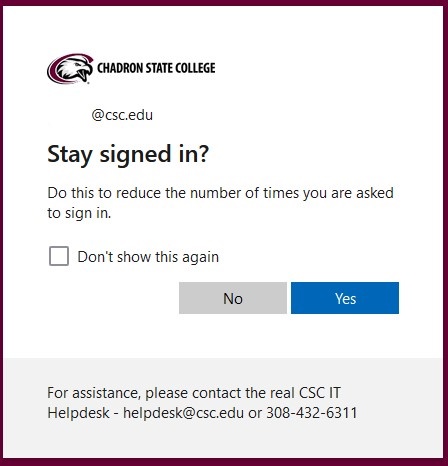Image resolution: width=448 pixels, height=466 pixels.
Task: Click the "Don't show this again" label
Action: tap(148, 257)
